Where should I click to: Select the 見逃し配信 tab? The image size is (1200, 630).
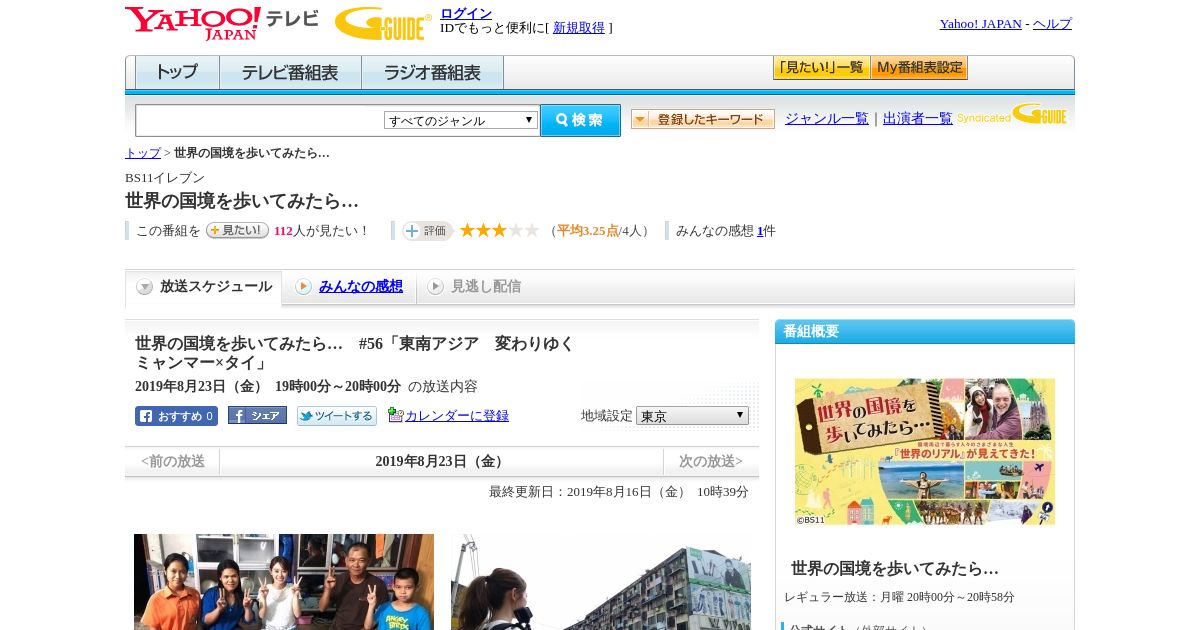[474, 287]
